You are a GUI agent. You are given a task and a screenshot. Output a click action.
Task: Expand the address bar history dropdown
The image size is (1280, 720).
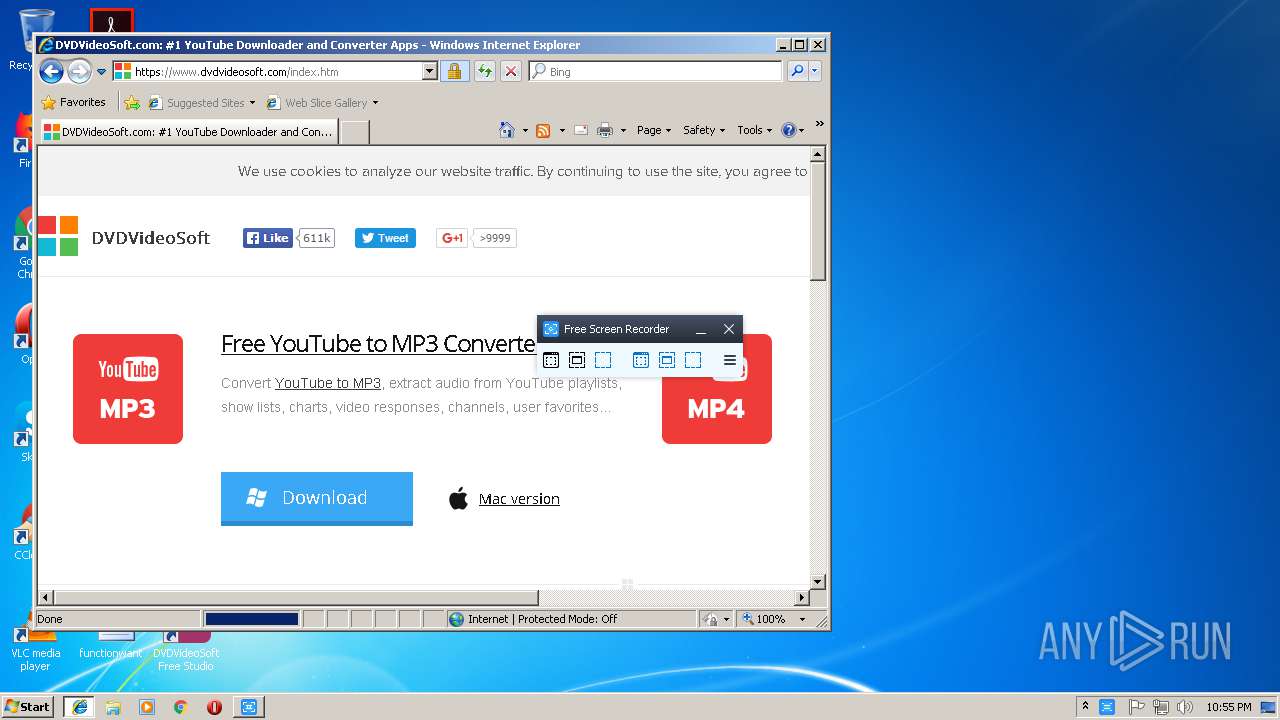click(430, 72)
